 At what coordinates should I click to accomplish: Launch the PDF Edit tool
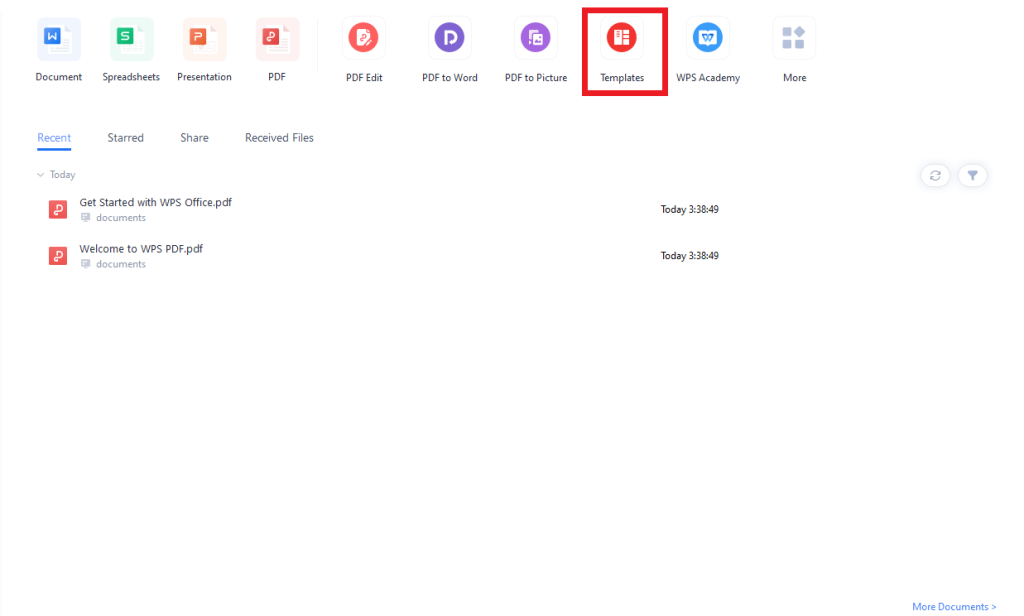[x=363, y=38]
